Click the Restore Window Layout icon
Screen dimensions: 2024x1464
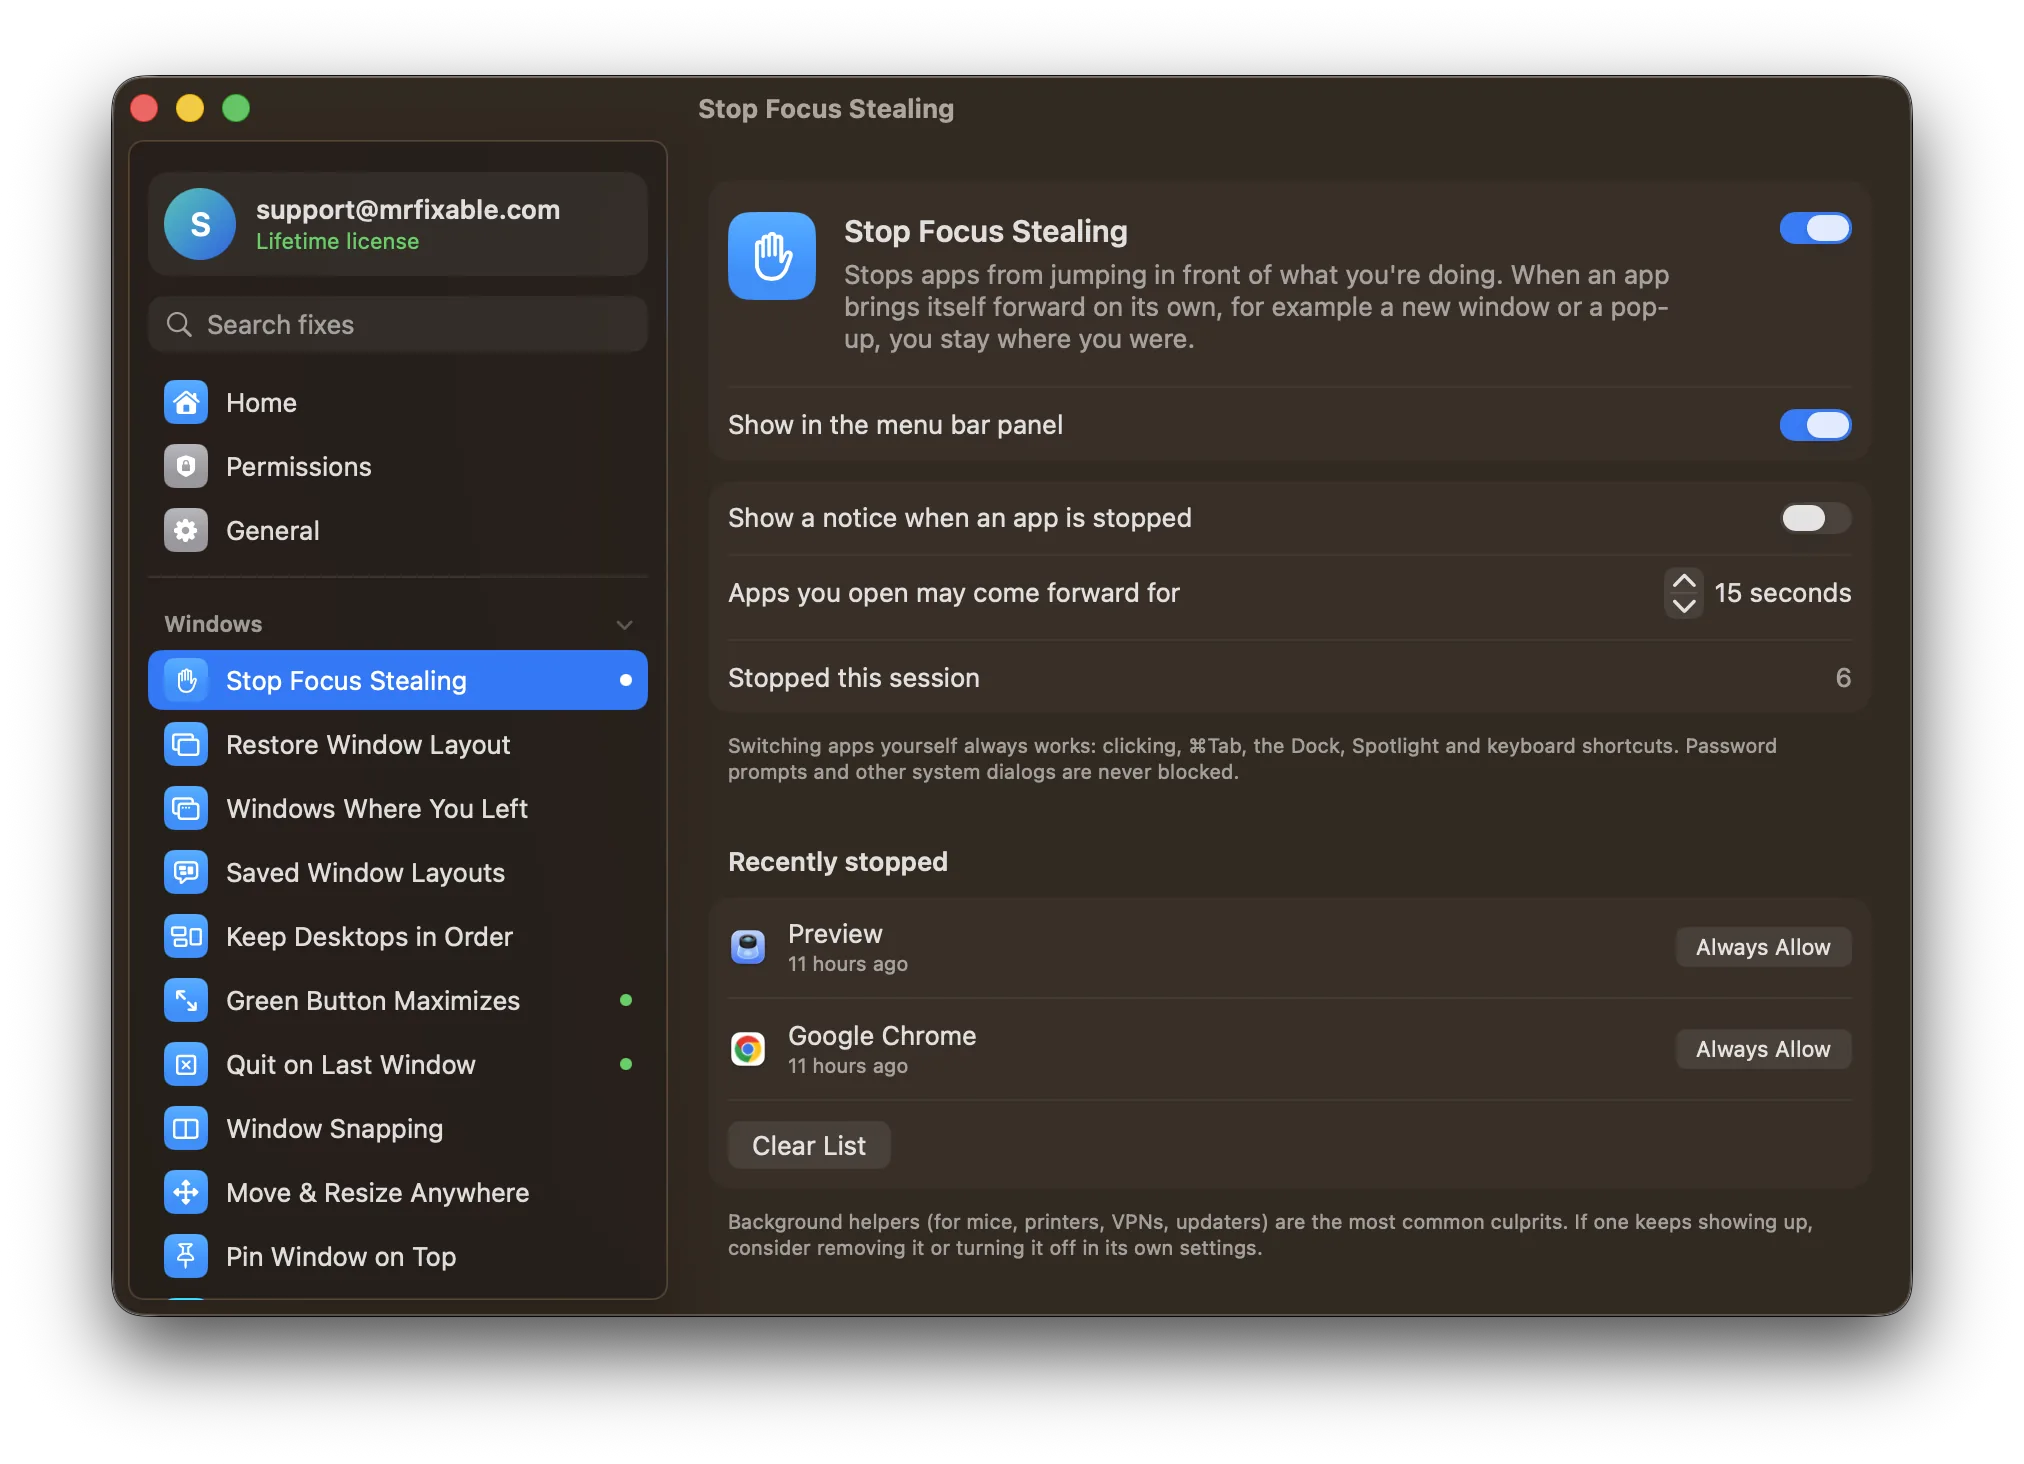point(186,745)
